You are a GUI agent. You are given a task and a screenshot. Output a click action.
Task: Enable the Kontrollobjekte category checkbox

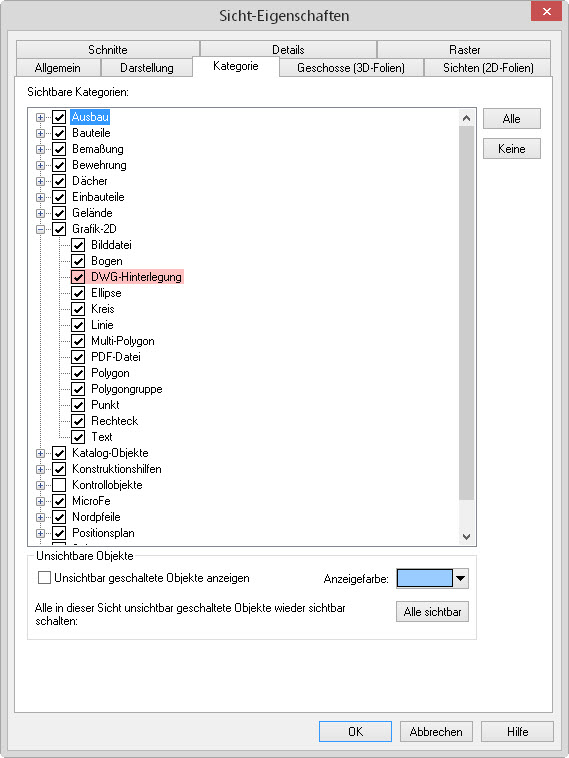coord(59,485)
